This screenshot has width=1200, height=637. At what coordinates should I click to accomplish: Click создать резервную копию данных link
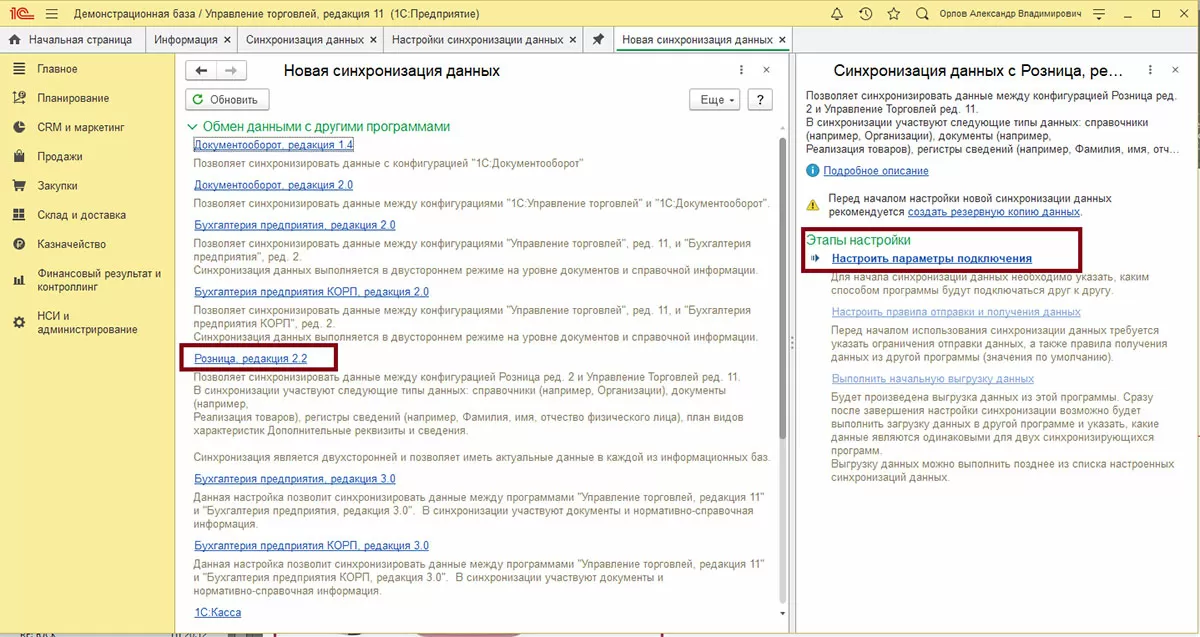coord(994,212)
